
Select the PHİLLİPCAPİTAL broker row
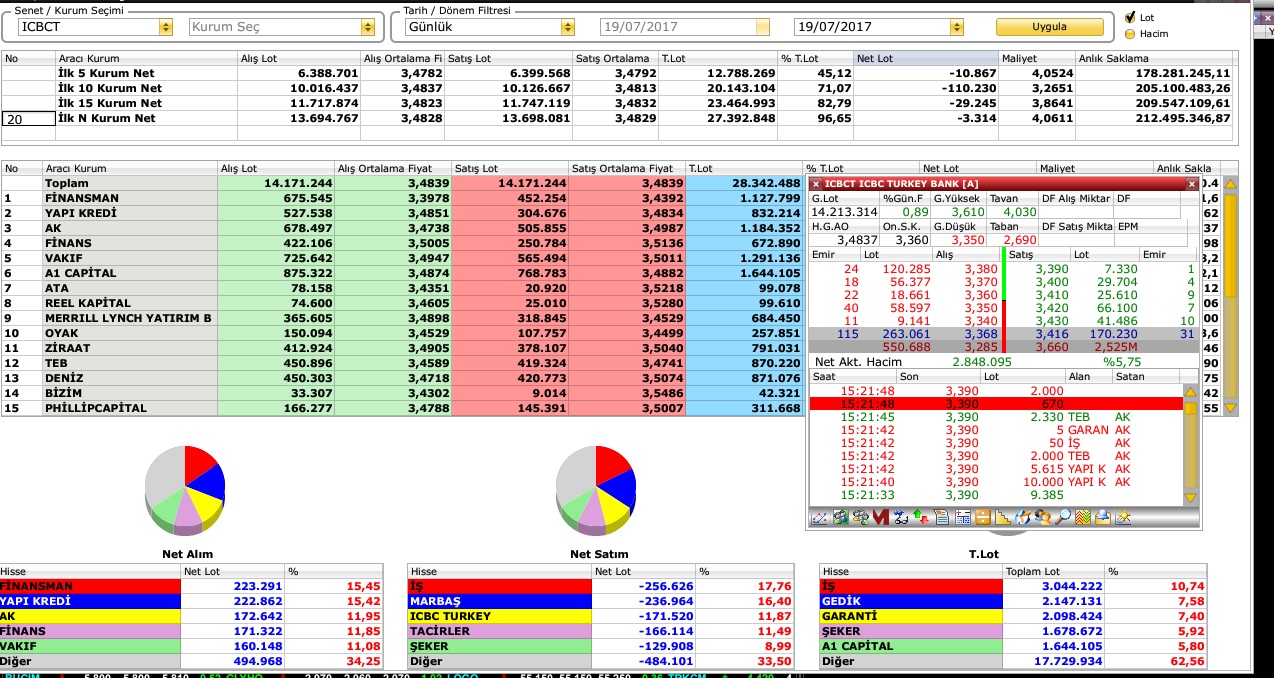click(402, 408)
